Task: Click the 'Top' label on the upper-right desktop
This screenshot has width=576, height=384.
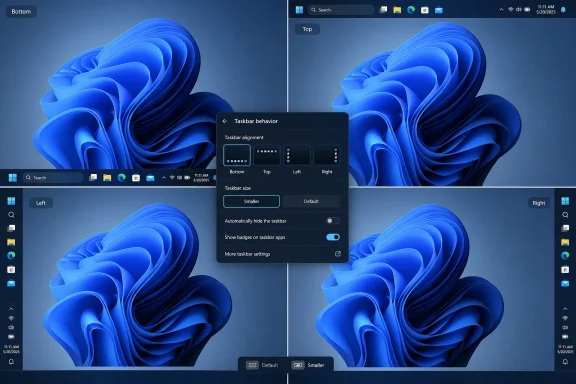Action: pyautogui.click(x=307, y=29)
